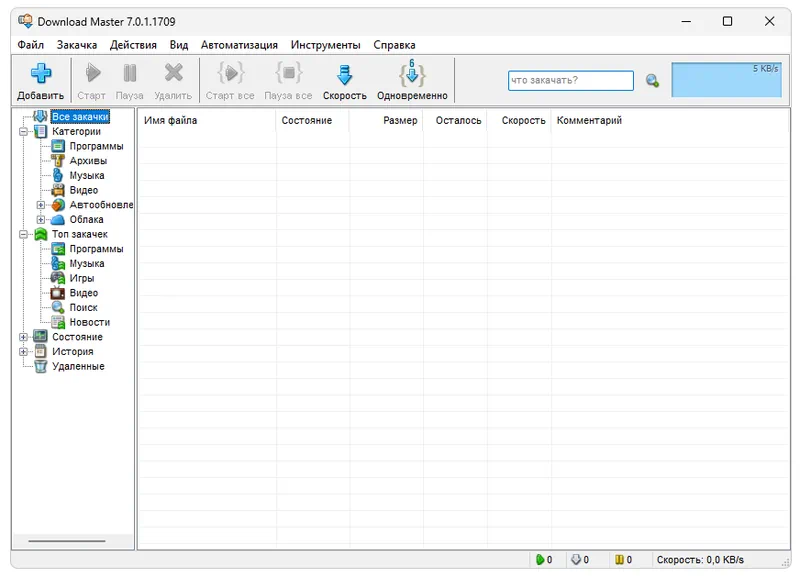
Task: Select the Категории tree node
Action: click(x=76, y=132)
